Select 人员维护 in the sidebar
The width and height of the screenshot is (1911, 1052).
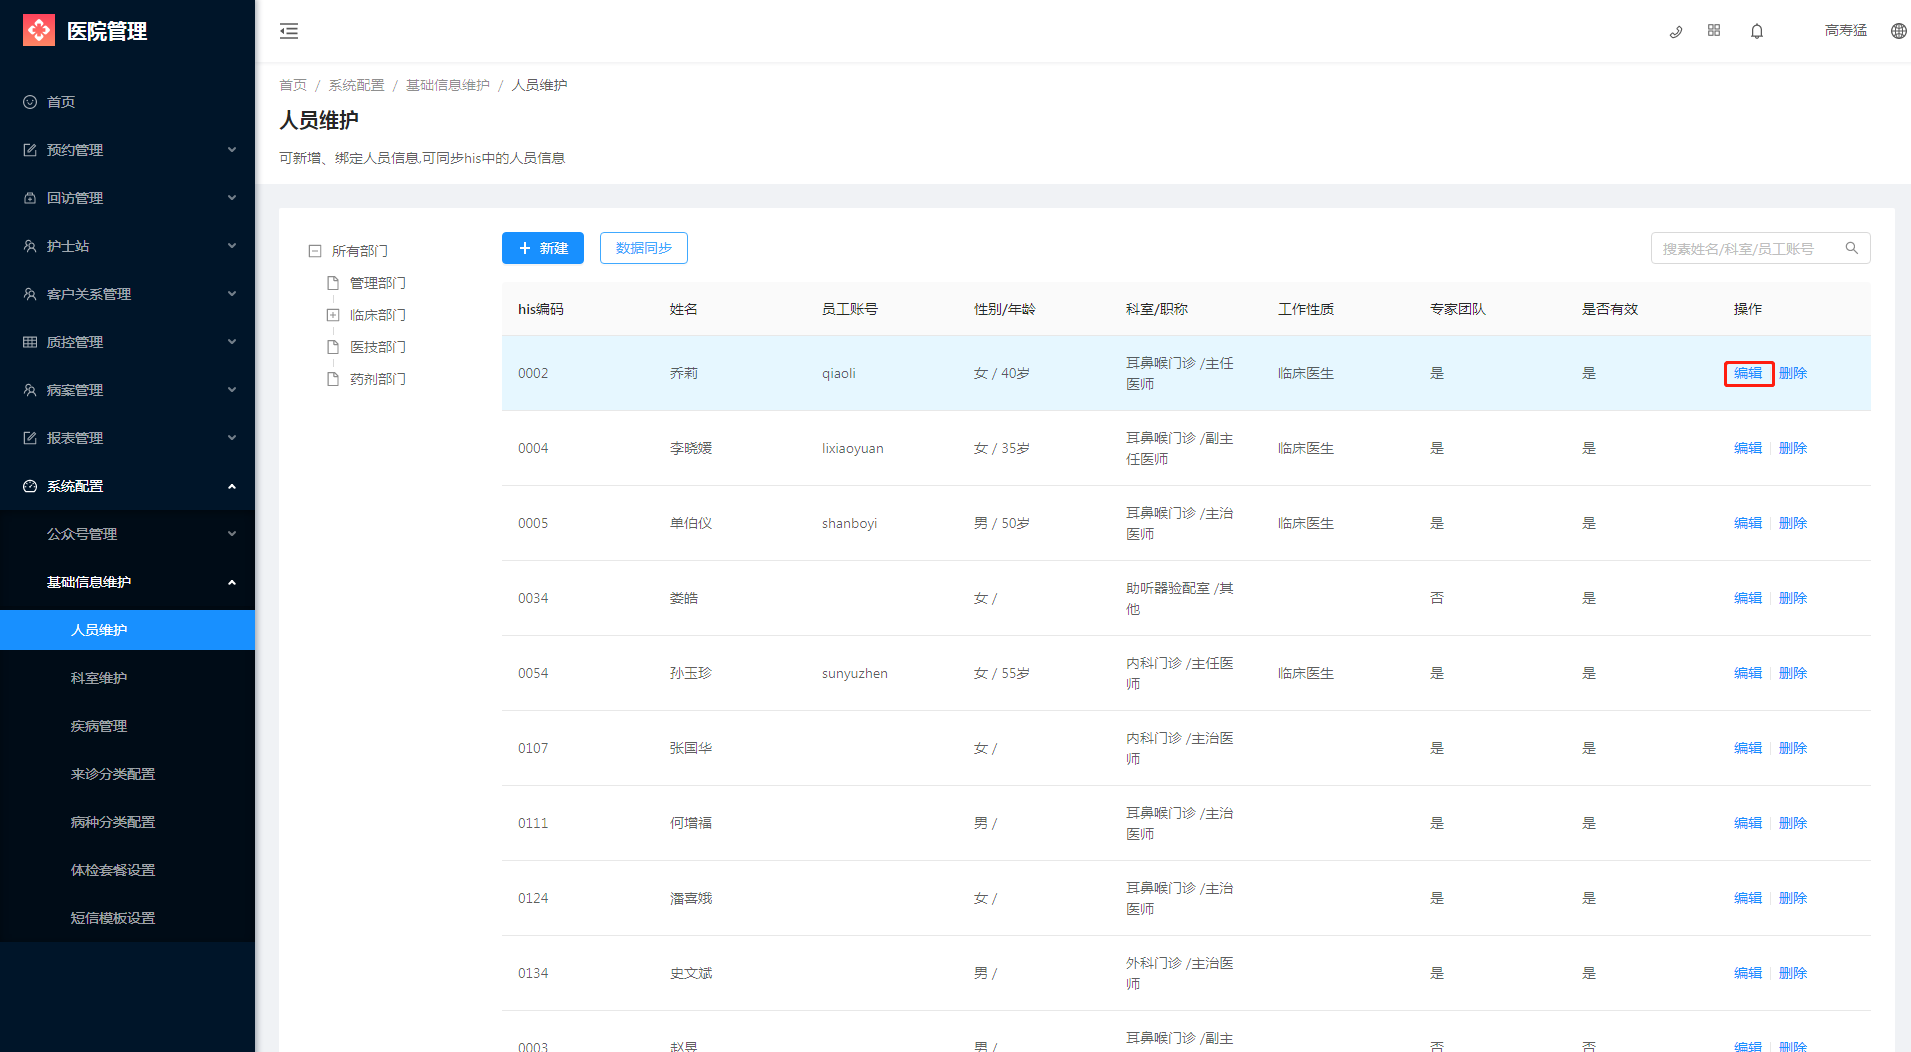pos(127,630)
